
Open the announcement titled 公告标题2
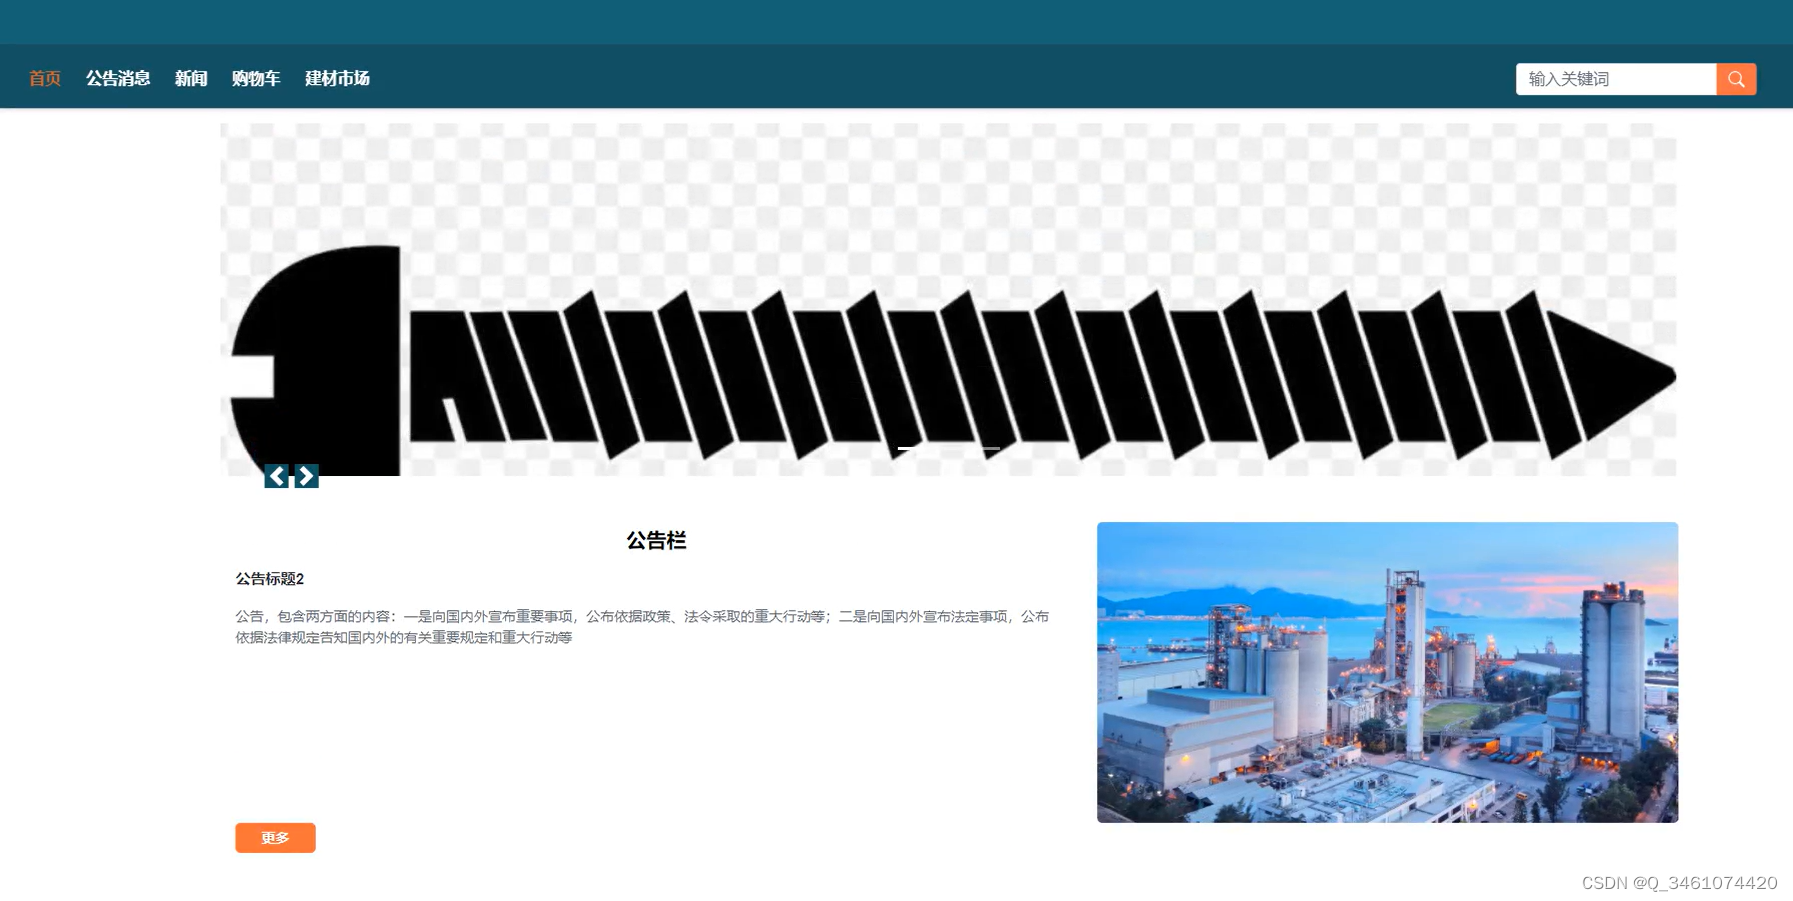pyautogui.click(x=270, y=579)
